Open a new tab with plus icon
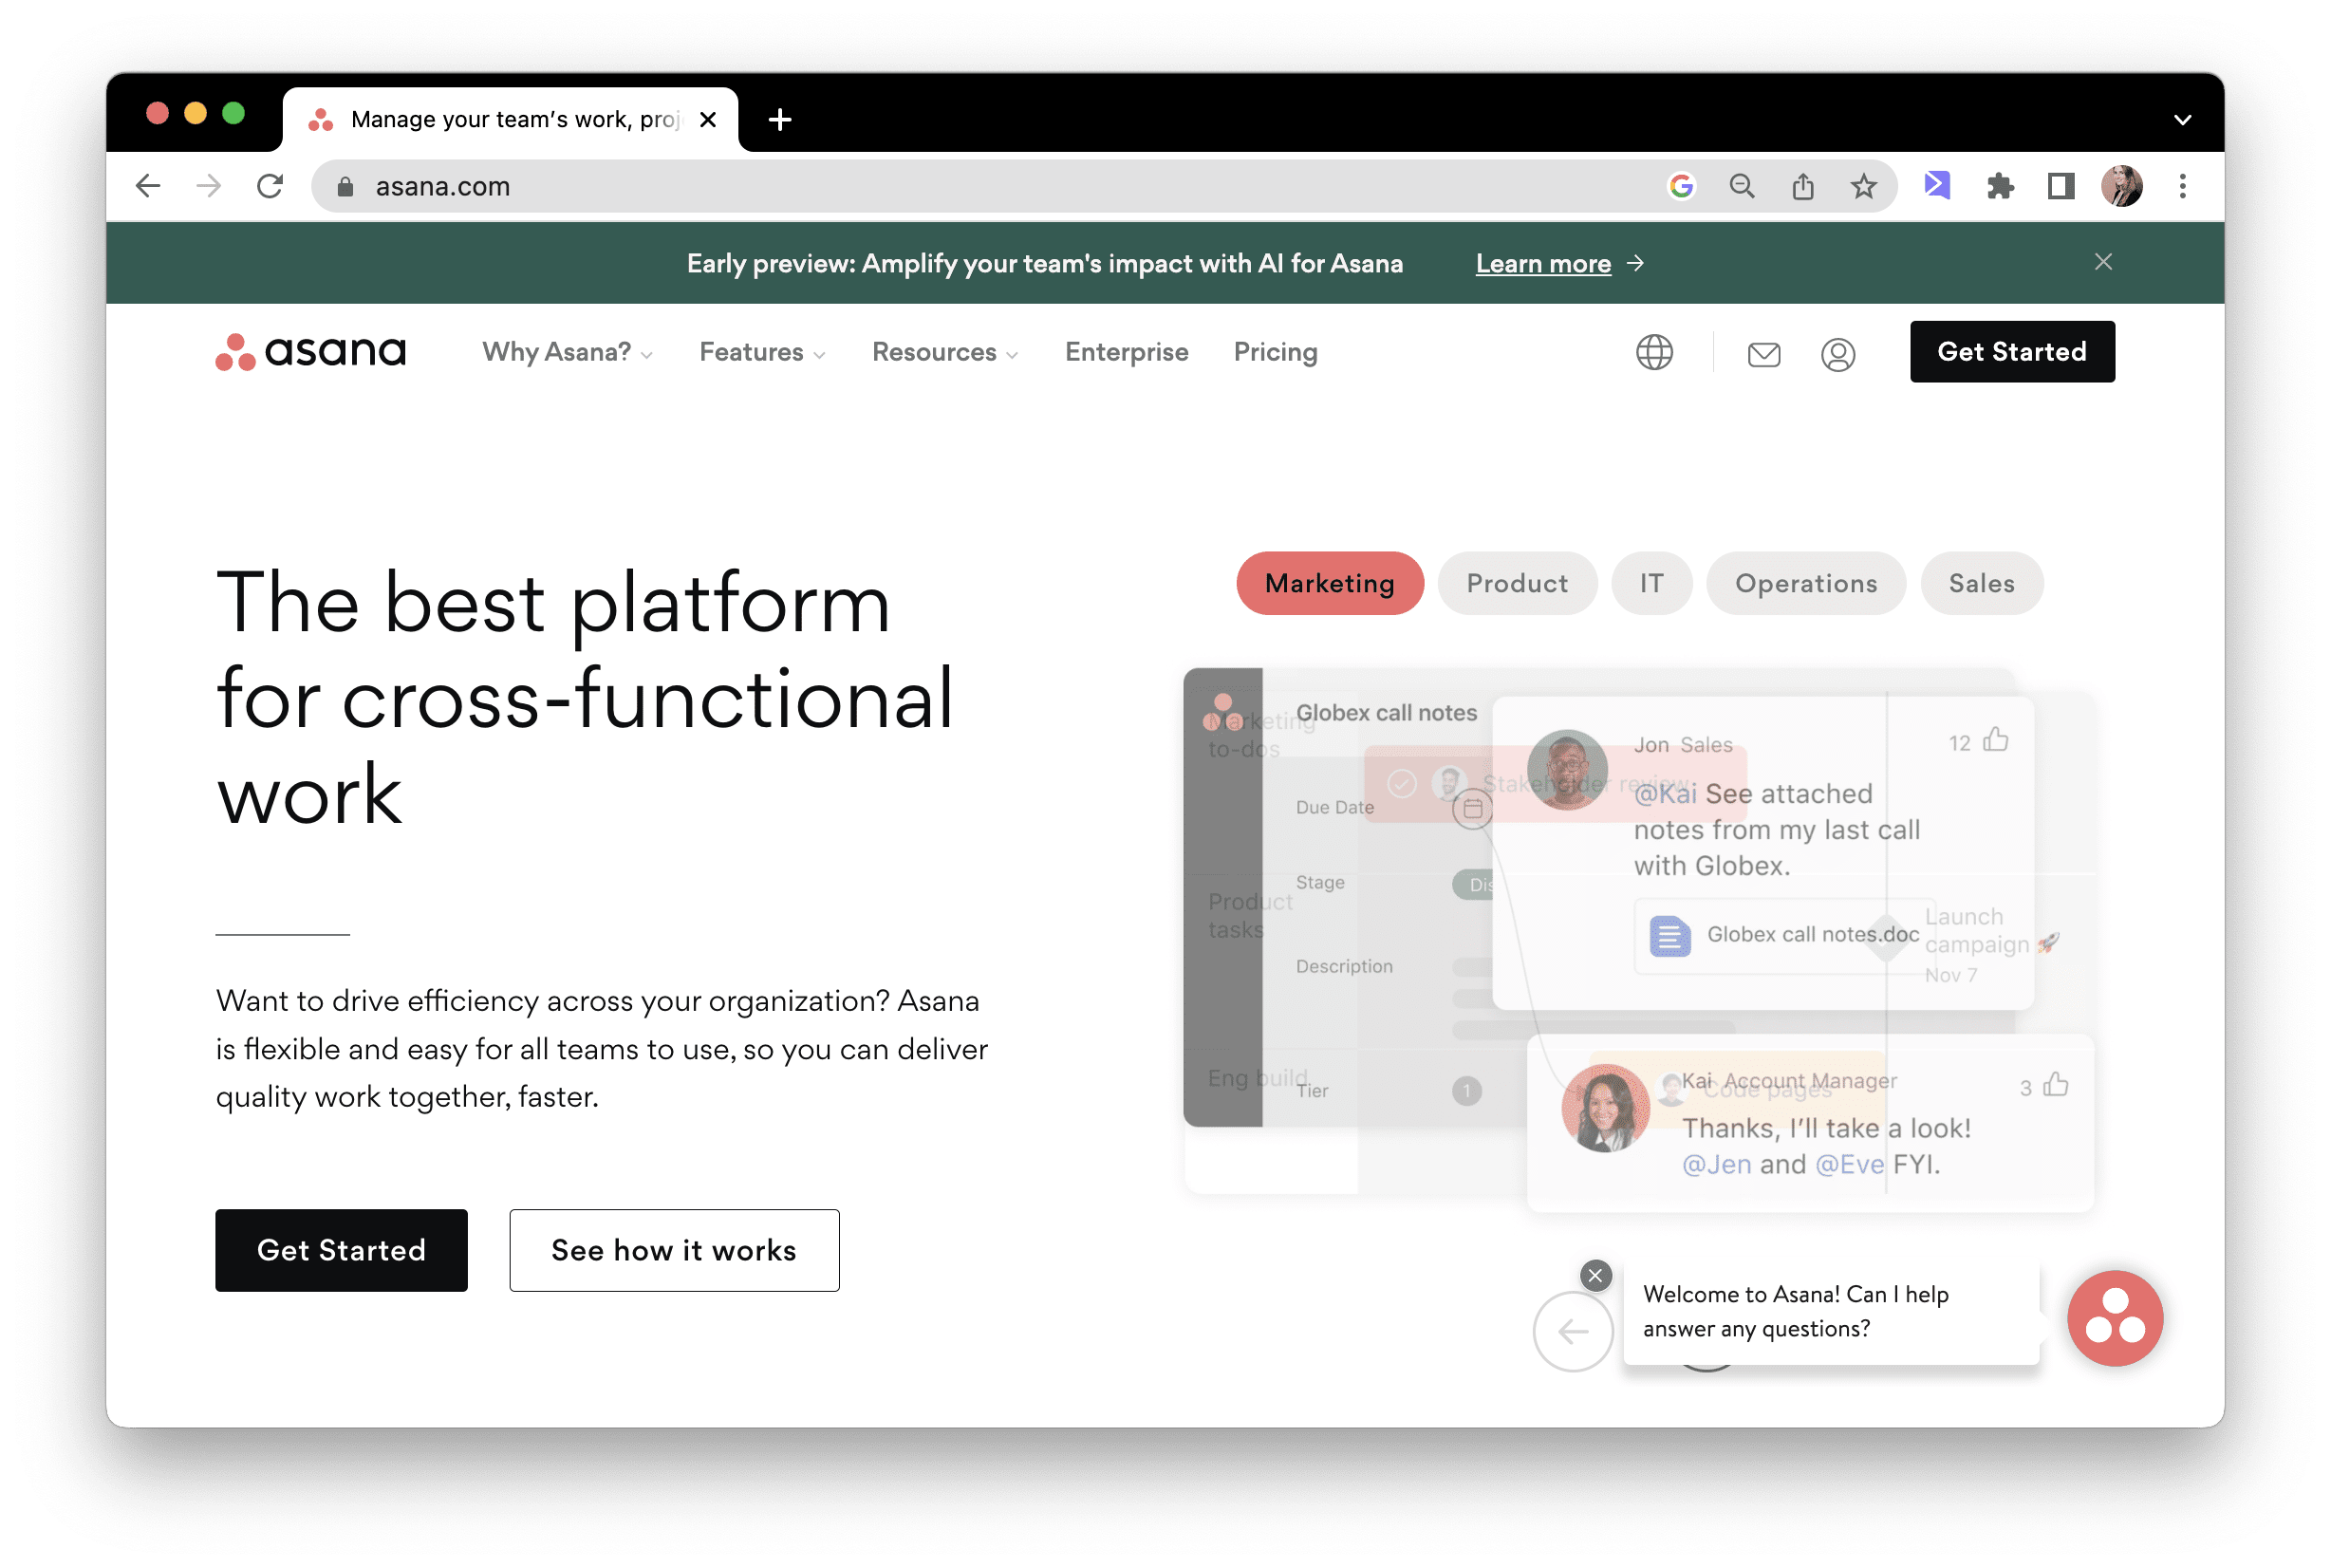This screenshot has width=2331, height=1568. point(780,120)
